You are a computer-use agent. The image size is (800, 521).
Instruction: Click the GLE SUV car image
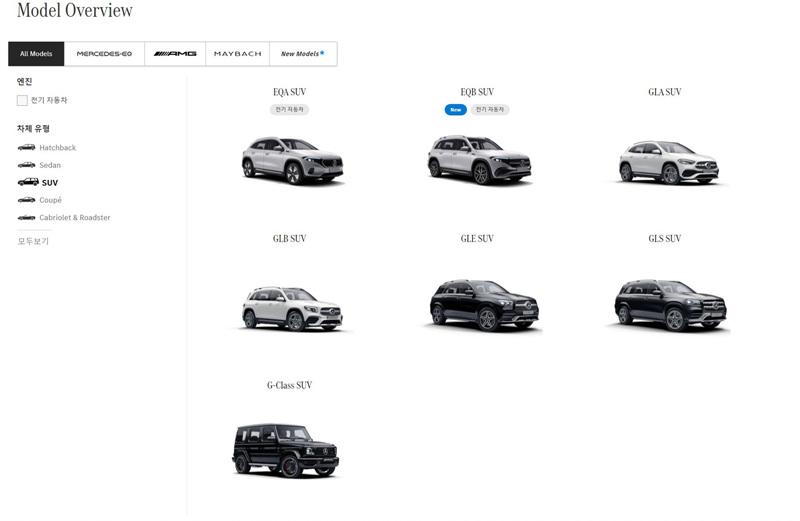pos(484,305)
